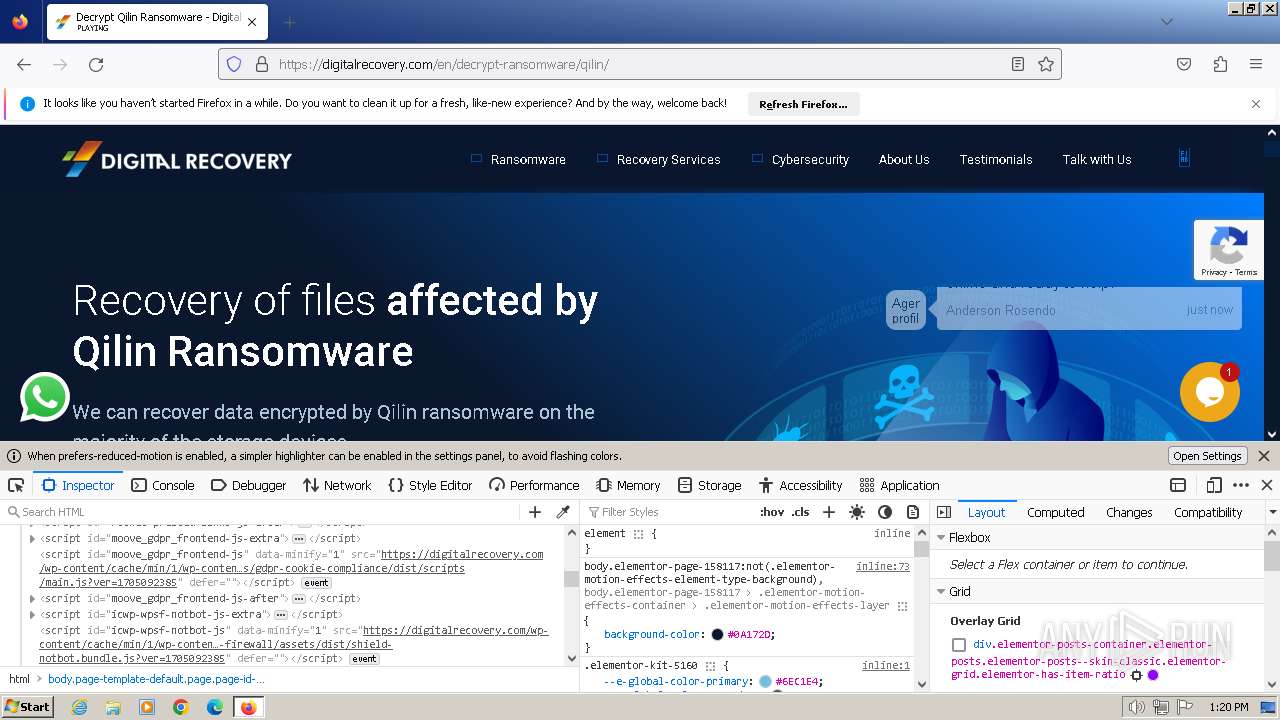Open the Style Editor tab
1280x720 pixels.
point(430,485)
